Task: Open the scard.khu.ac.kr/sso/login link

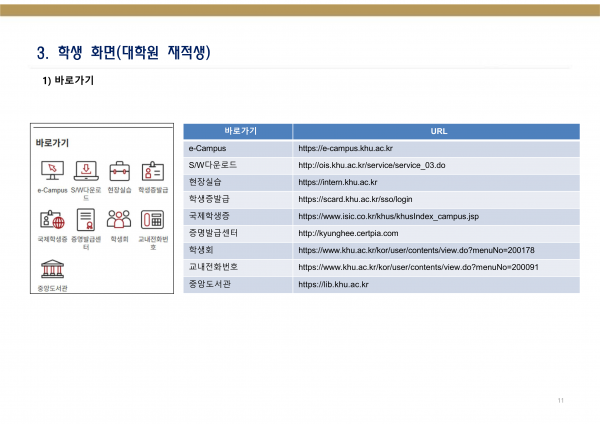Action: 355,199
